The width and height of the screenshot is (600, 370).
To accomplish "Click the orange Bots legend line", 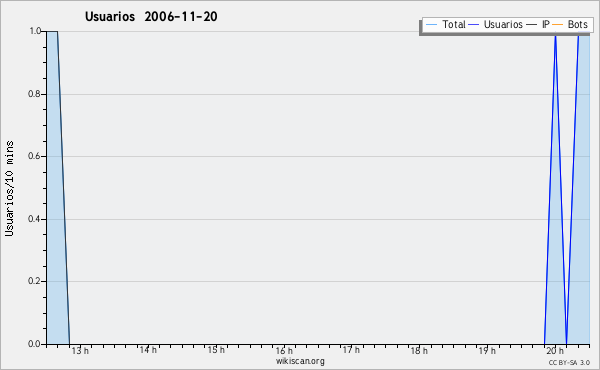I will click(x=558, y=25).
